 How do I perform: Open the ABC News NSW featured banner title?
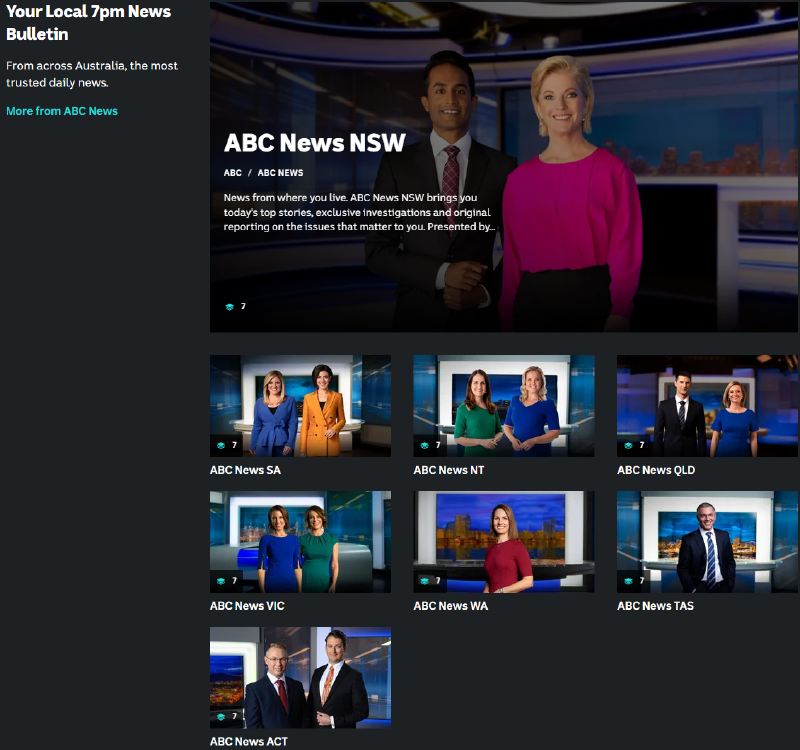[x=314, y=143]
